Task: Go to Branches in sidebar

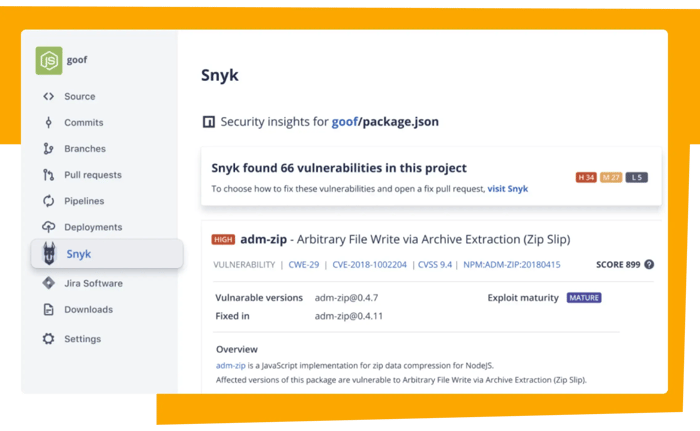Action: click(85, 149)
